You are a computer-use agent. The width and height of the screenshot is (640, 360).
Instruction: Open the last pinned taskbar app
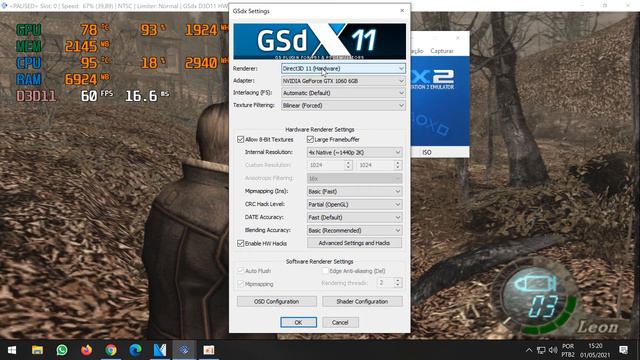pos(209,350)
